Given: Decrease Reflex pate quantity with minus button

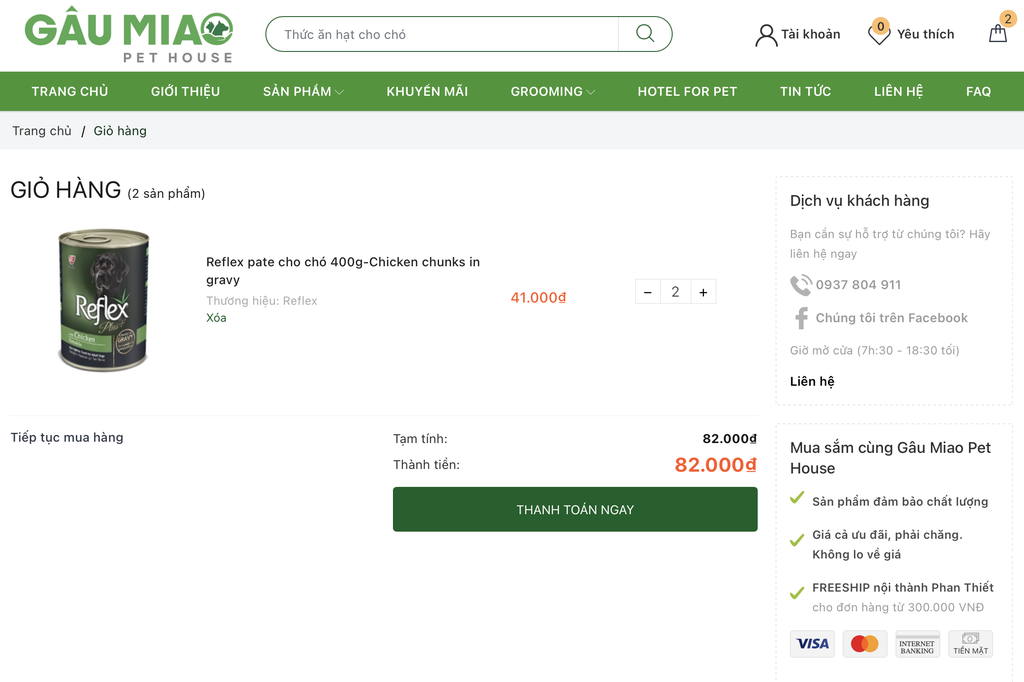Looking at the screenshot, I should (x=648, y=292).
